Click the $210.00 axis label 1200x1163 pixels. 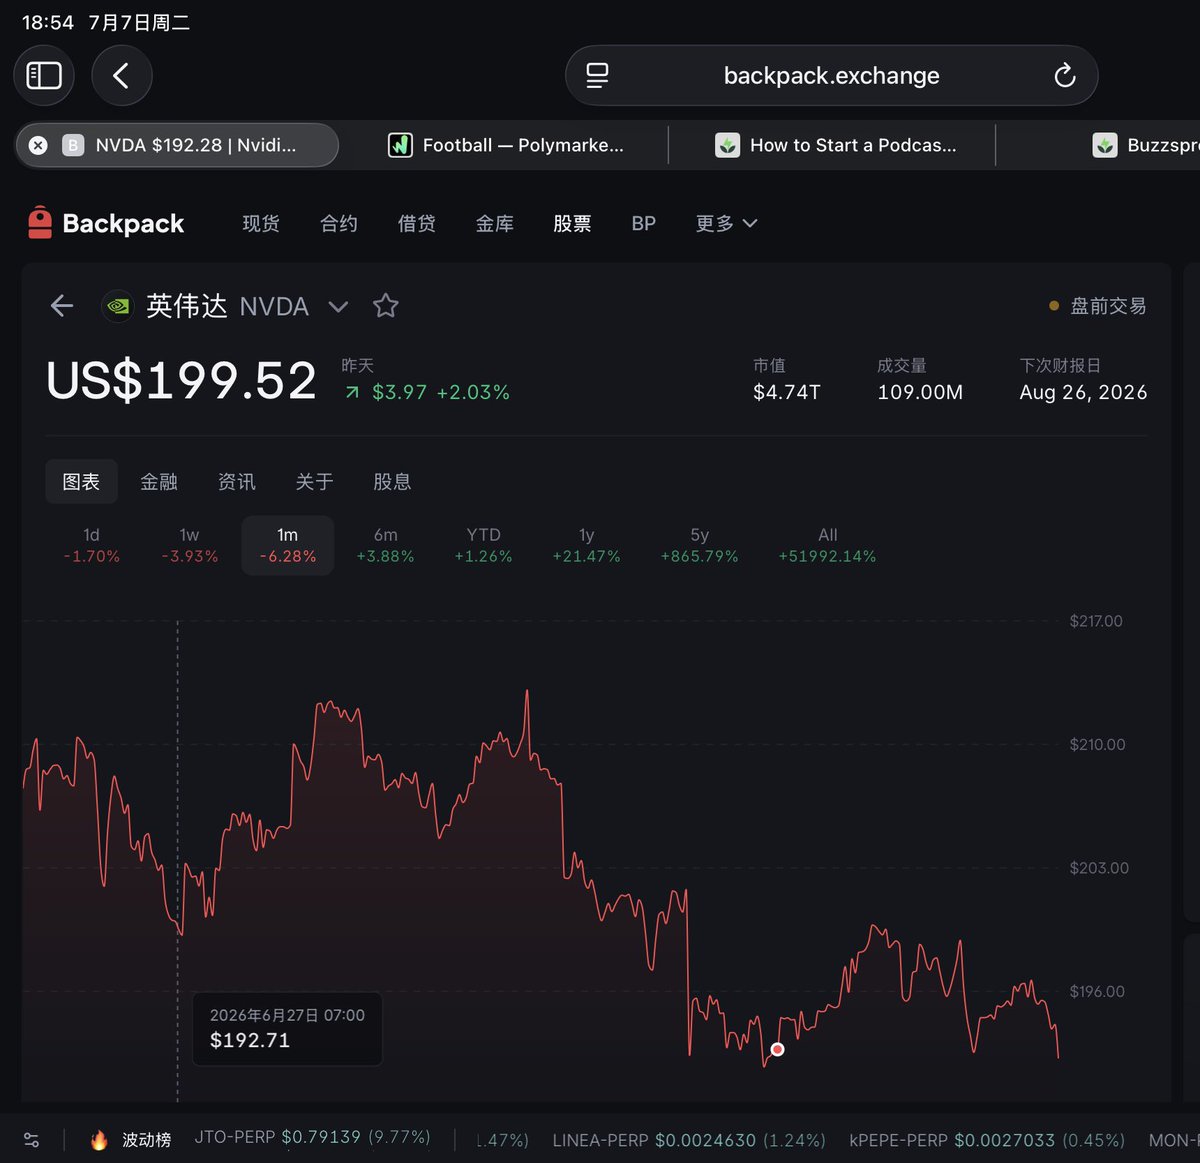[x=1097, y=744]
